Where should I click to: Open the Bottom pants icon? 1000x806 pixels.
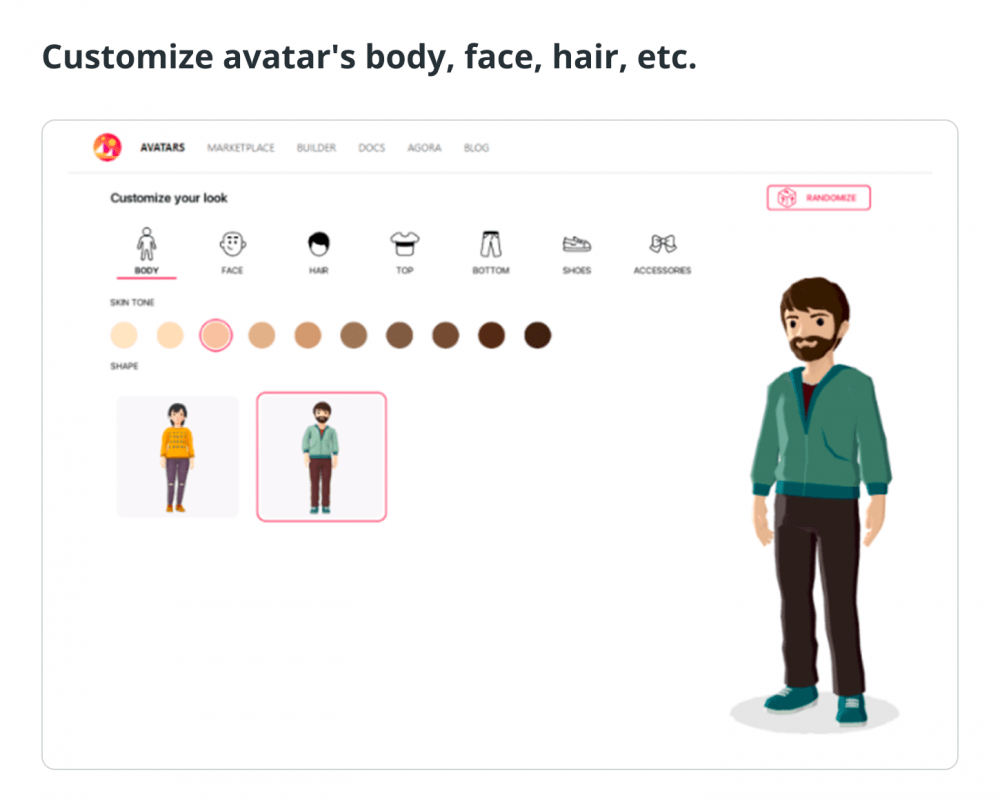click(490, 244)
